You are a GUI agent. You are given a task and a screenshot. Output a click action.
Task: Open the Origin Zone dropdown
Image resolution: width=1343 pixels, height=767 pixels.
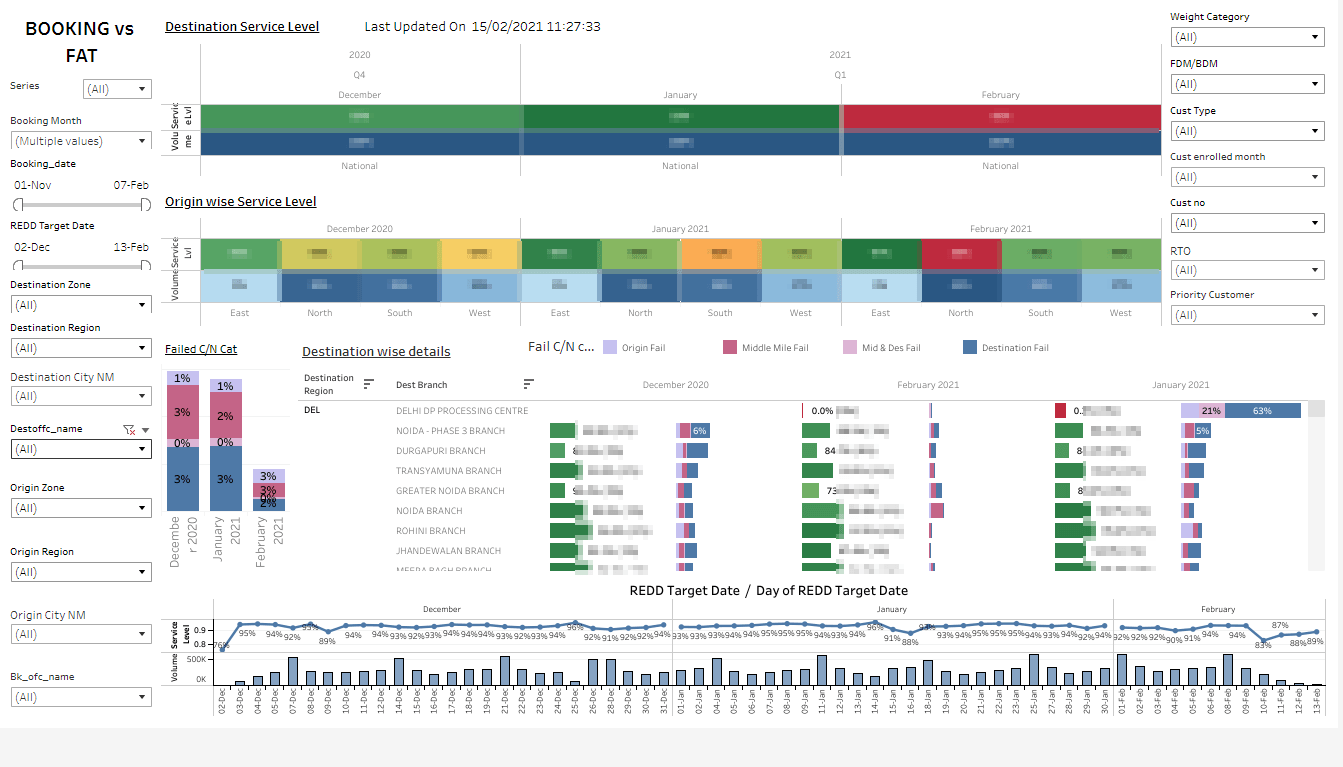click(x=141, y=508)
